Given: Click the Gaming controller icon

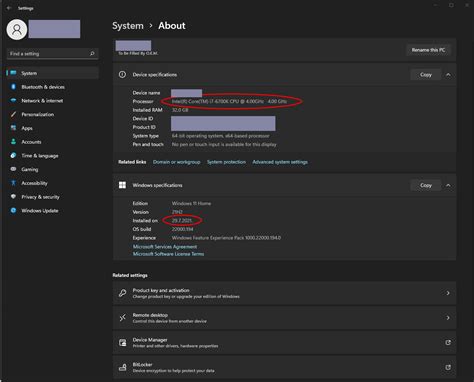Looking at the screenshot, I should click(x=13, y=169).
